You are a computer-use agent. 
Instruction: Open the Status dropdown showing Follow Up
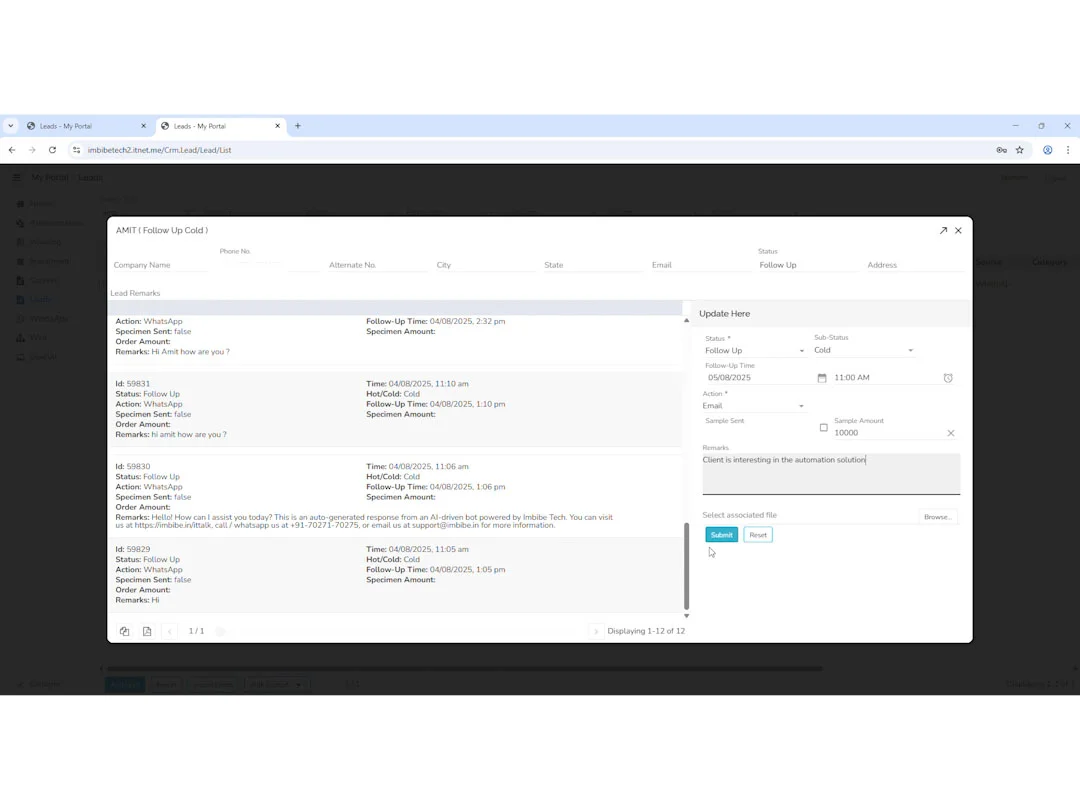[x=755, y=350]
